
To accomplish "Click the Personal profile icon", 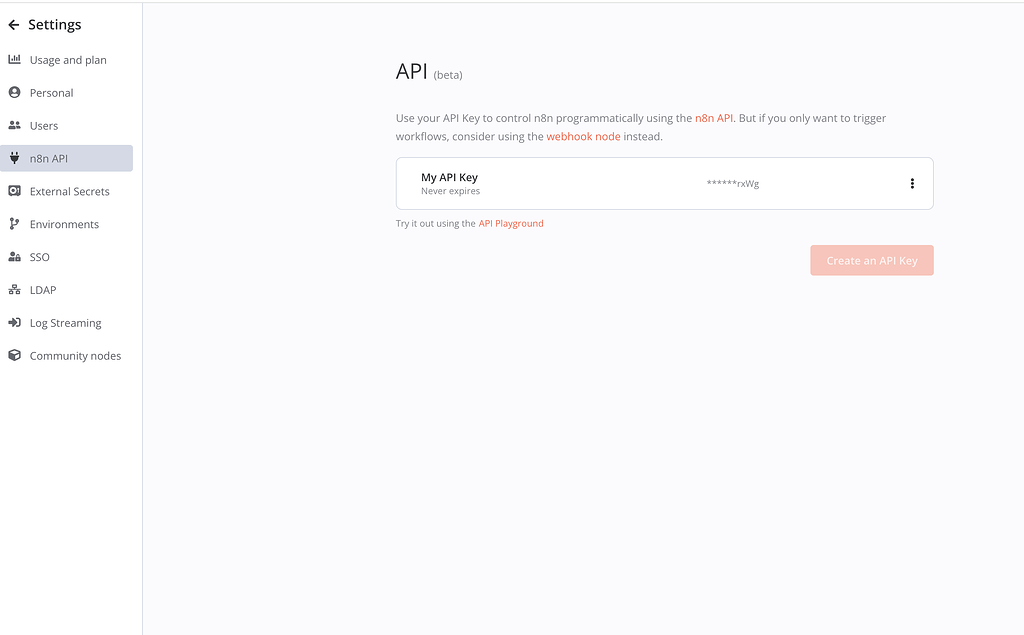I will pos(17,92).
